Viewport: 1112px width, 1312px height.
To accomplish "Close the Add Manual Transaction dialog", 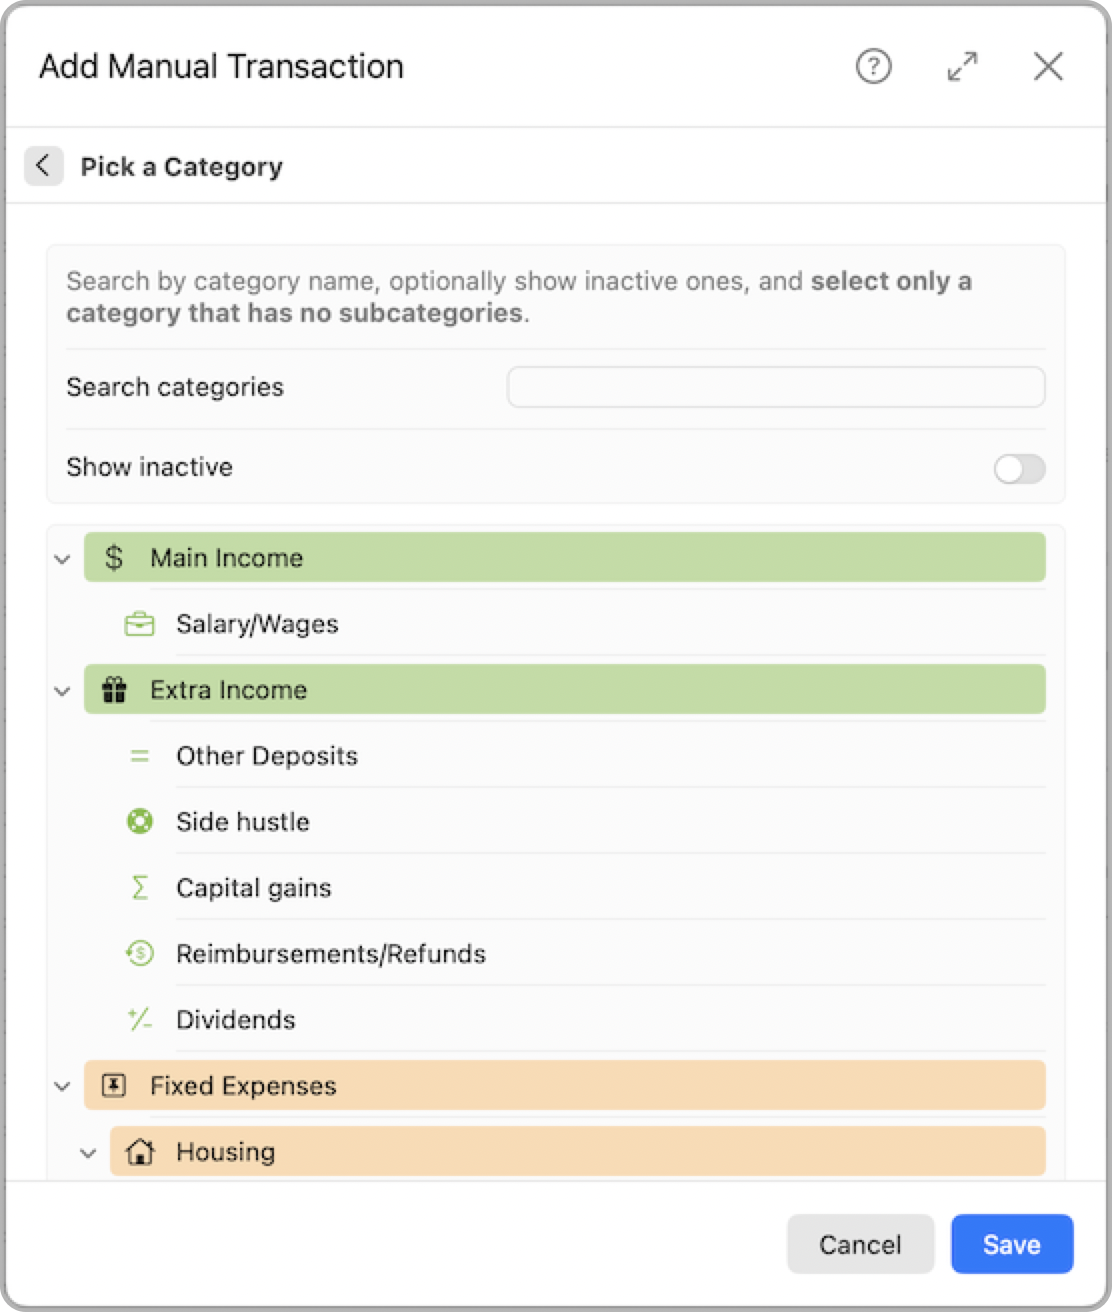I will (x=1048, y=67).
